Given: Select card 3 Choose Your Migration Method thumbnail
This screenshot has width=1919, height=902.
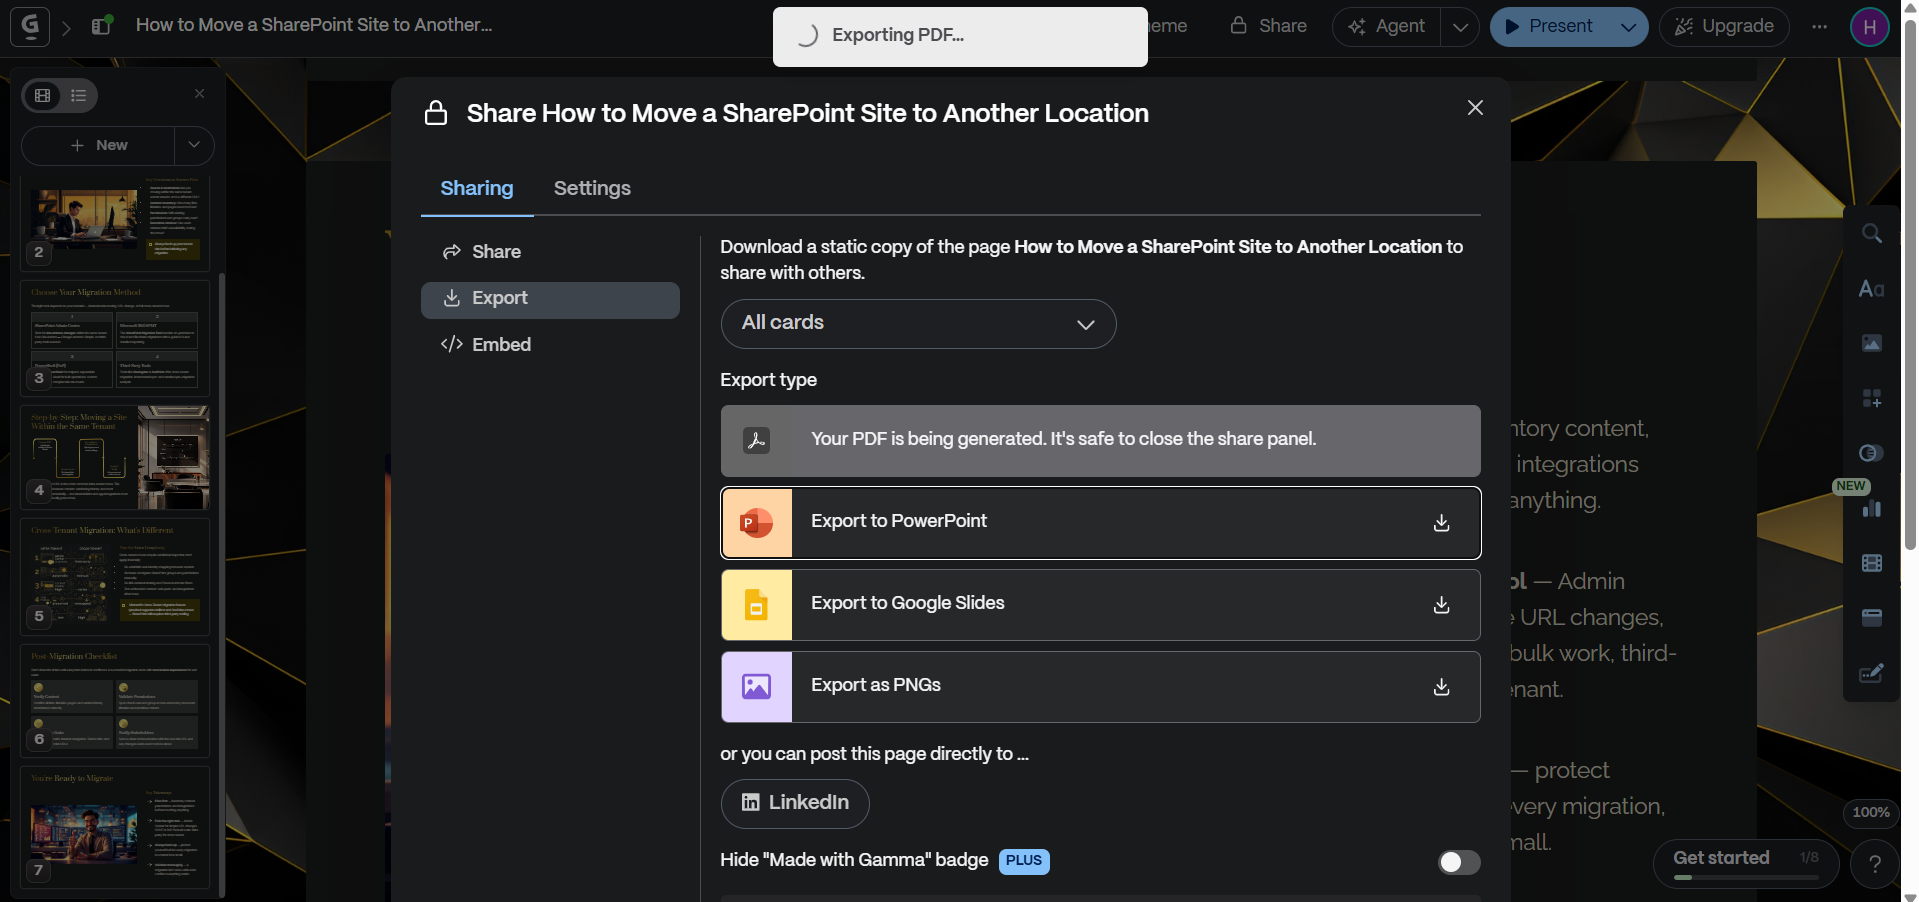Looking at the screenshot, I should click(115, 338).
